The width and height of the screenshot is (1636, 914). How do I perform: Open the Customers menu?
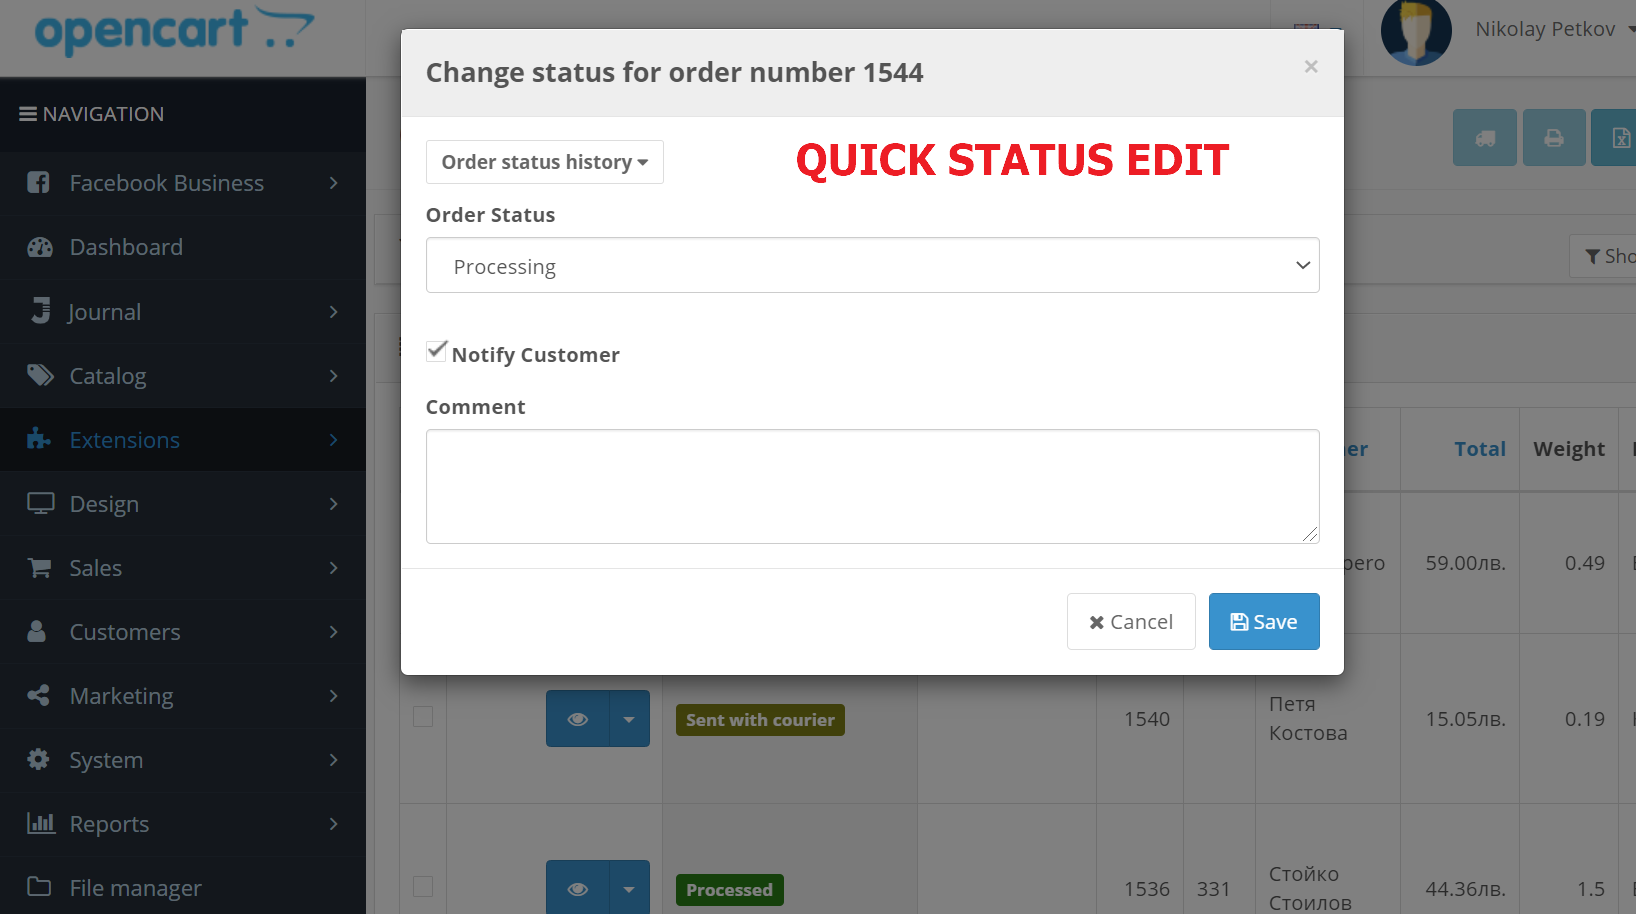click(x=125, y=632)
